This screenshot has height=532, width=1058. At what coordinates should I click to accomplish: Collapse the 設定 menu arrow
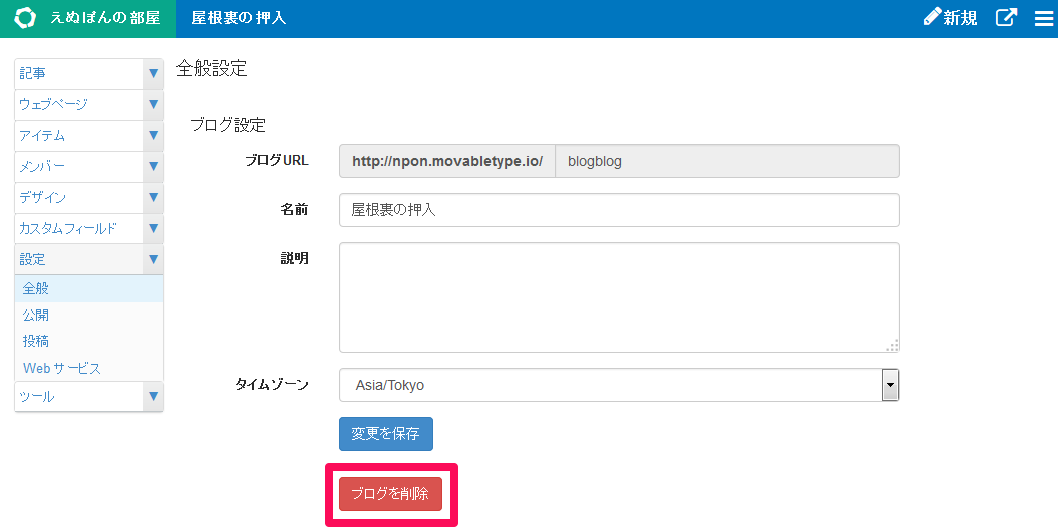[x=153, y=259]
